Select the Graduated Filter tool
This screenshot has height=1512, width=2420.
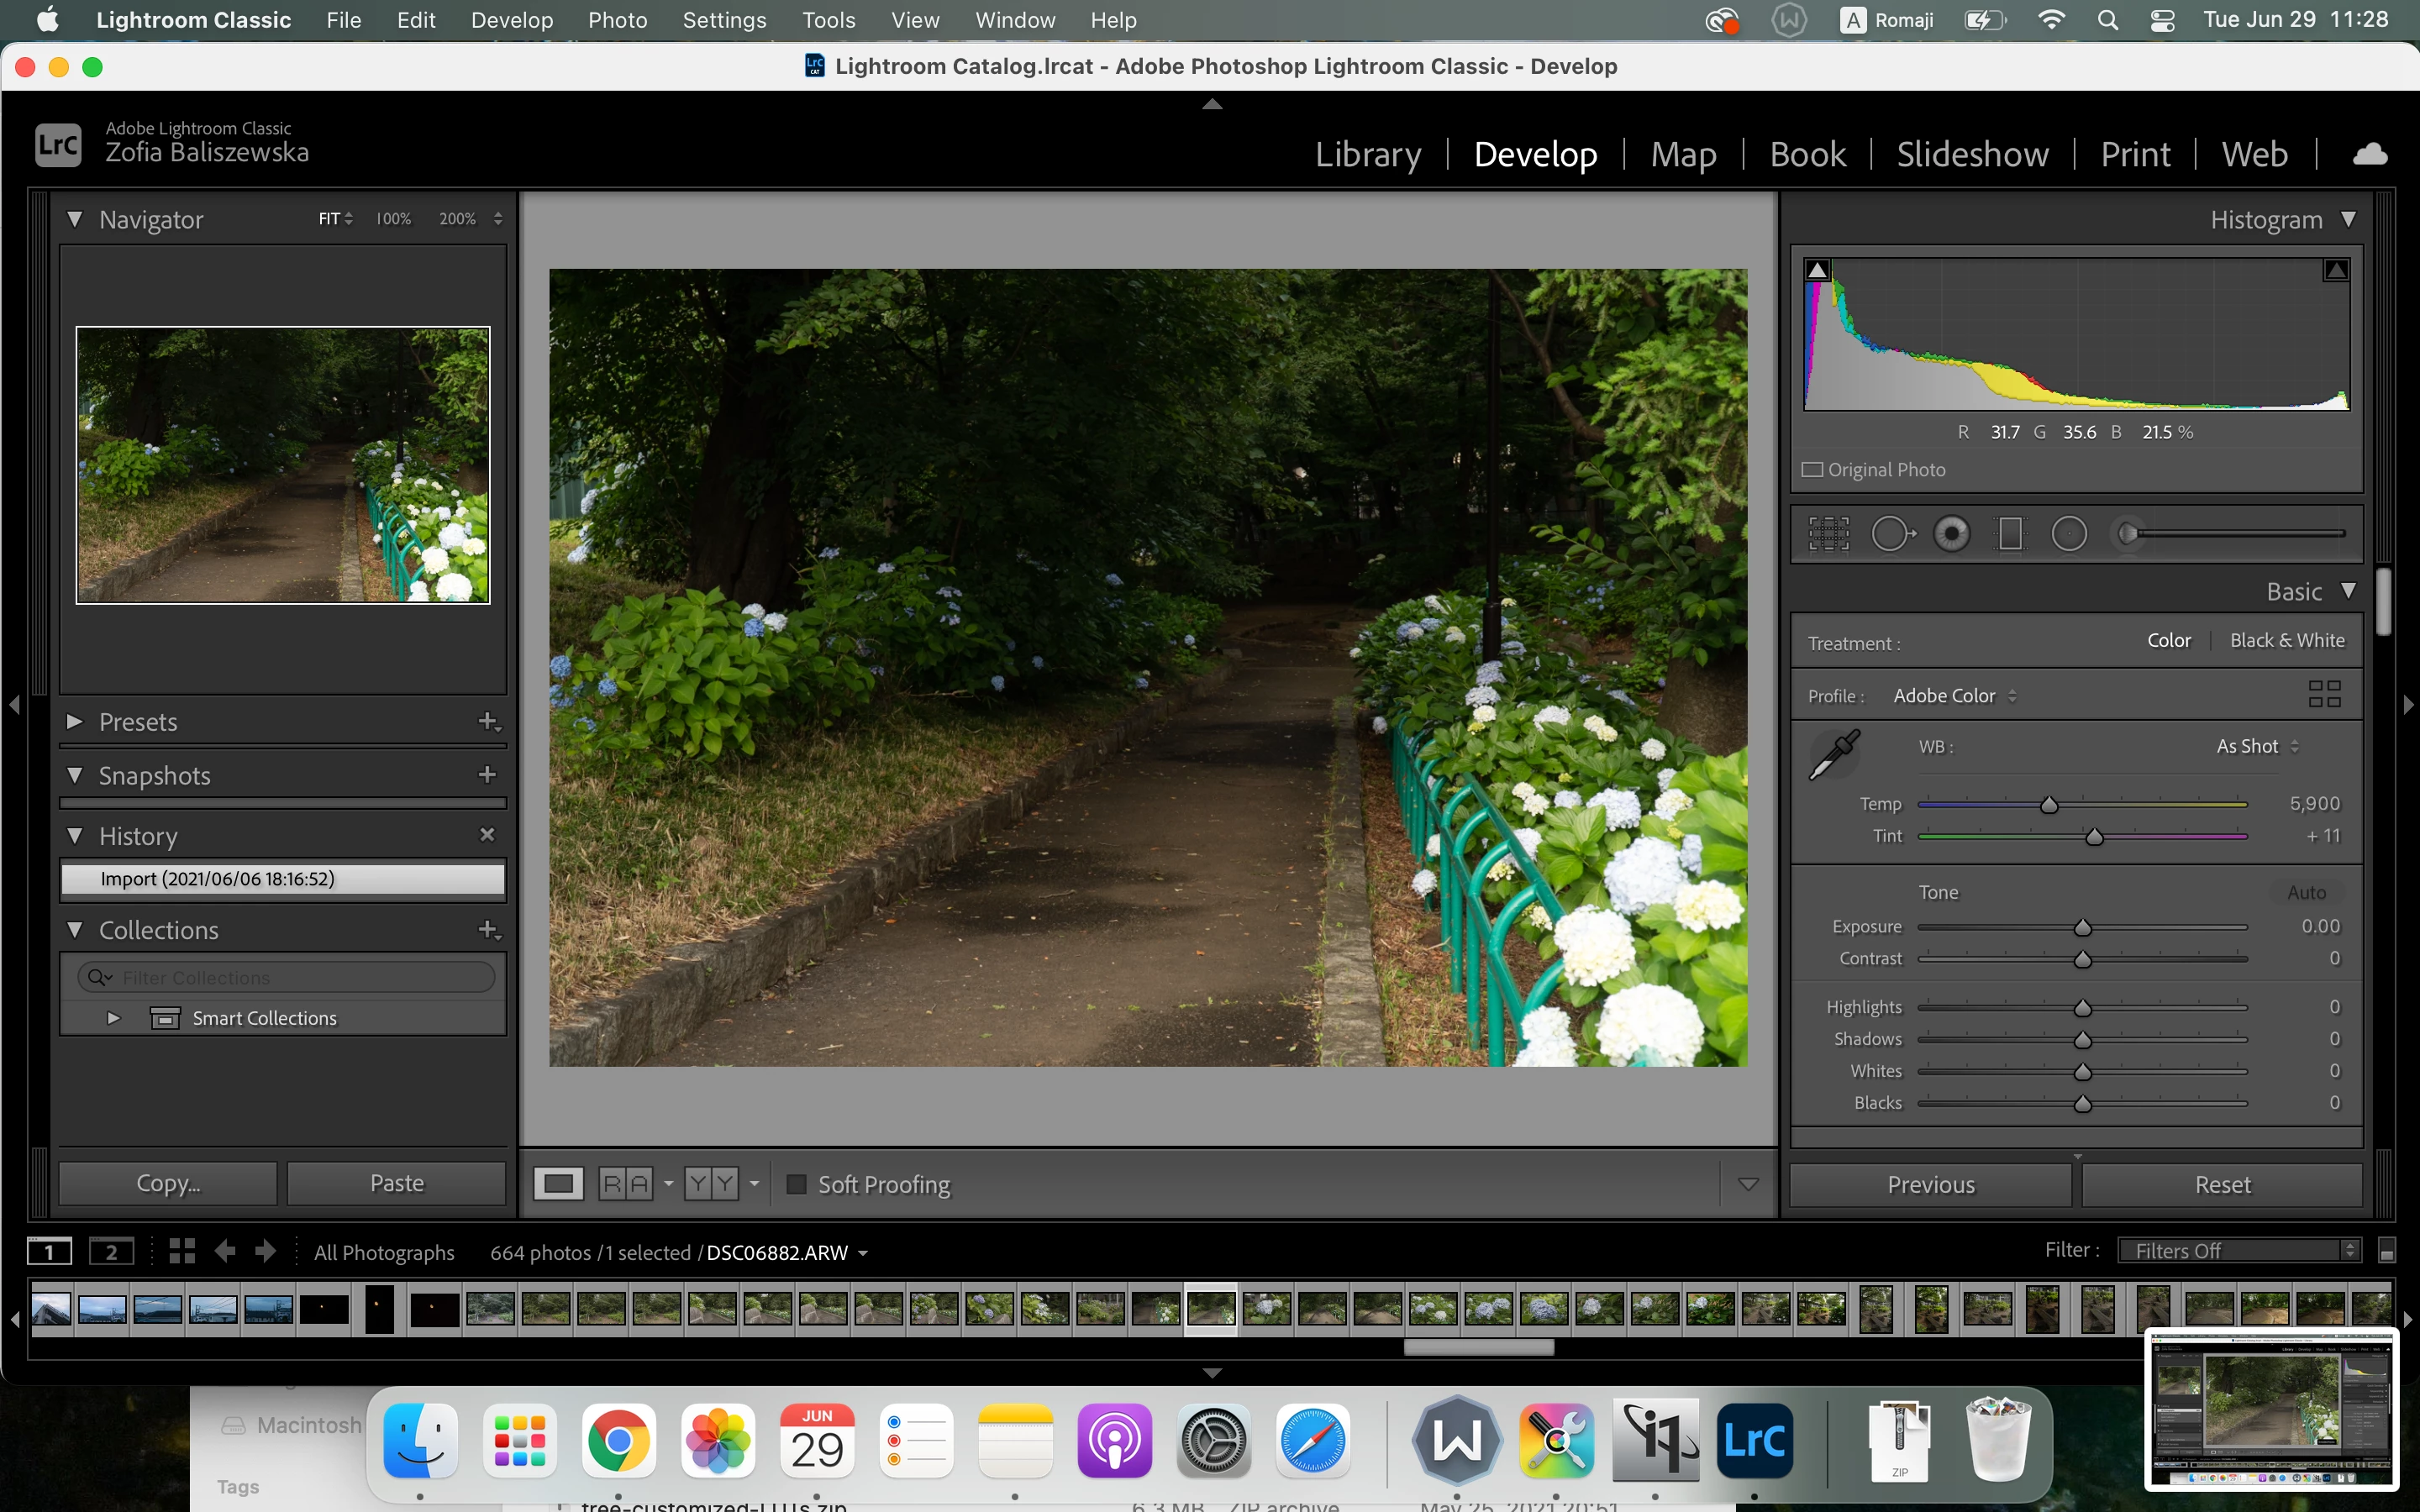coord(2010,534)
